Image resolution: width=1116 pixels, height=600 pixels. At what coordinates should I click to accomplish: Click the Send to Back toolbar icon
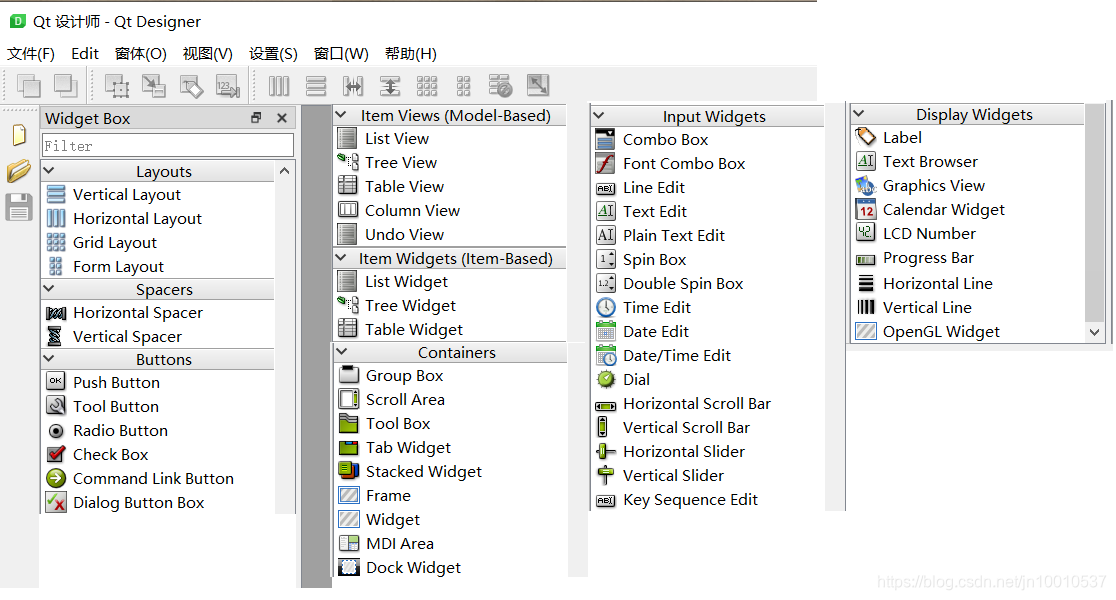click(28, 86)
